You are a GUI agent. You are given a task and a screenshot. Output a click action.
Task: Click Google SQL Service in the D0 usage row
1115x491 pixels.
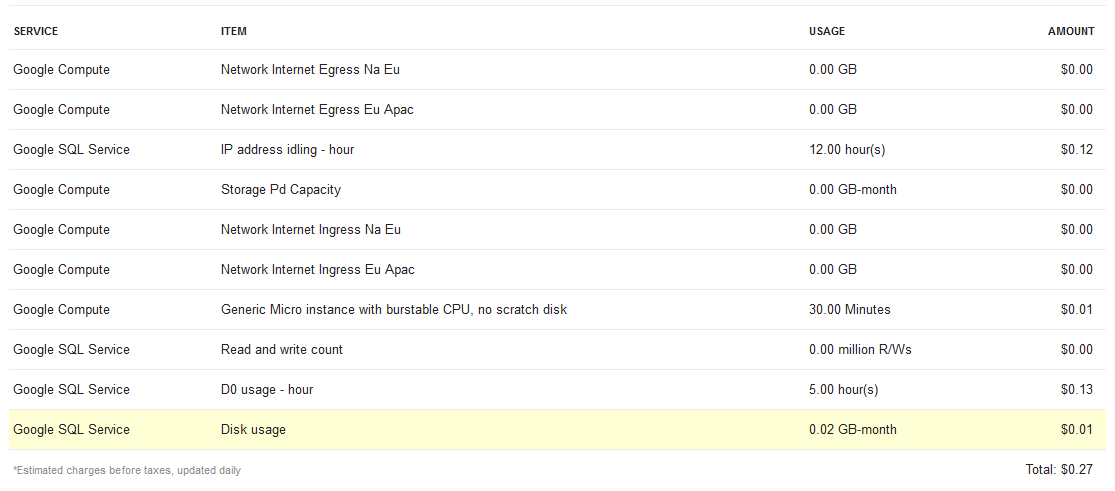coord(71,389)
